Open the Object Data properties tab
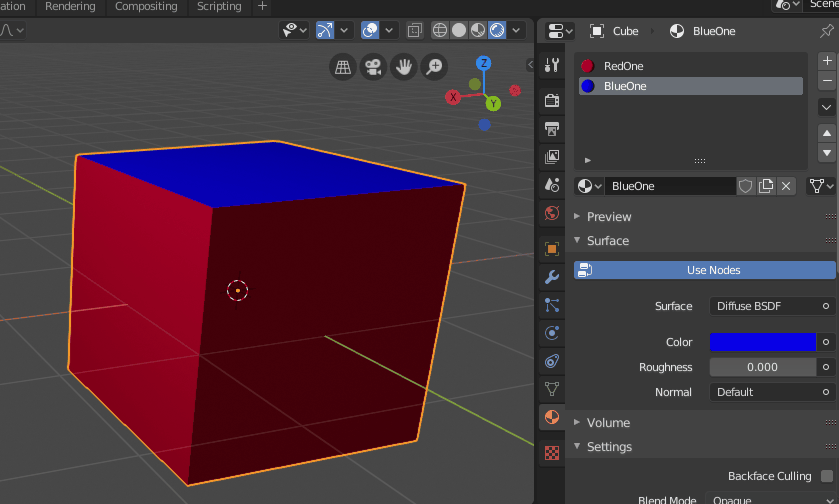839x504 pixels. (x=552, y=389)
